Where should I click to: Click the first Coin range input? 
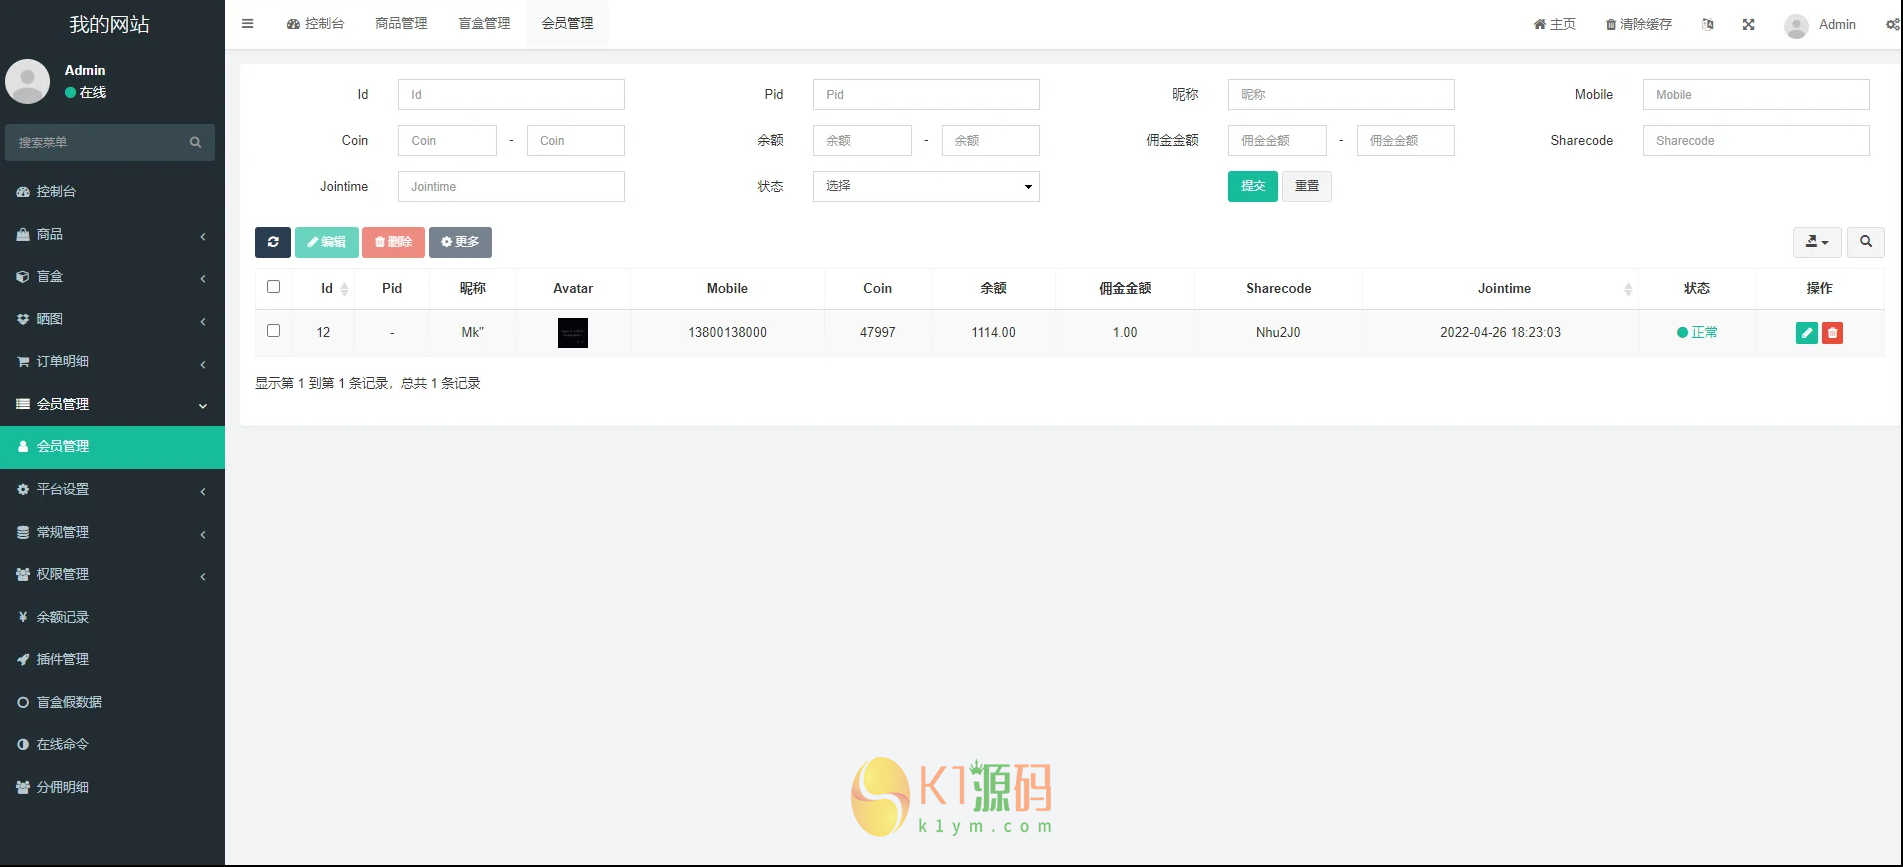[x=447, y=141]
